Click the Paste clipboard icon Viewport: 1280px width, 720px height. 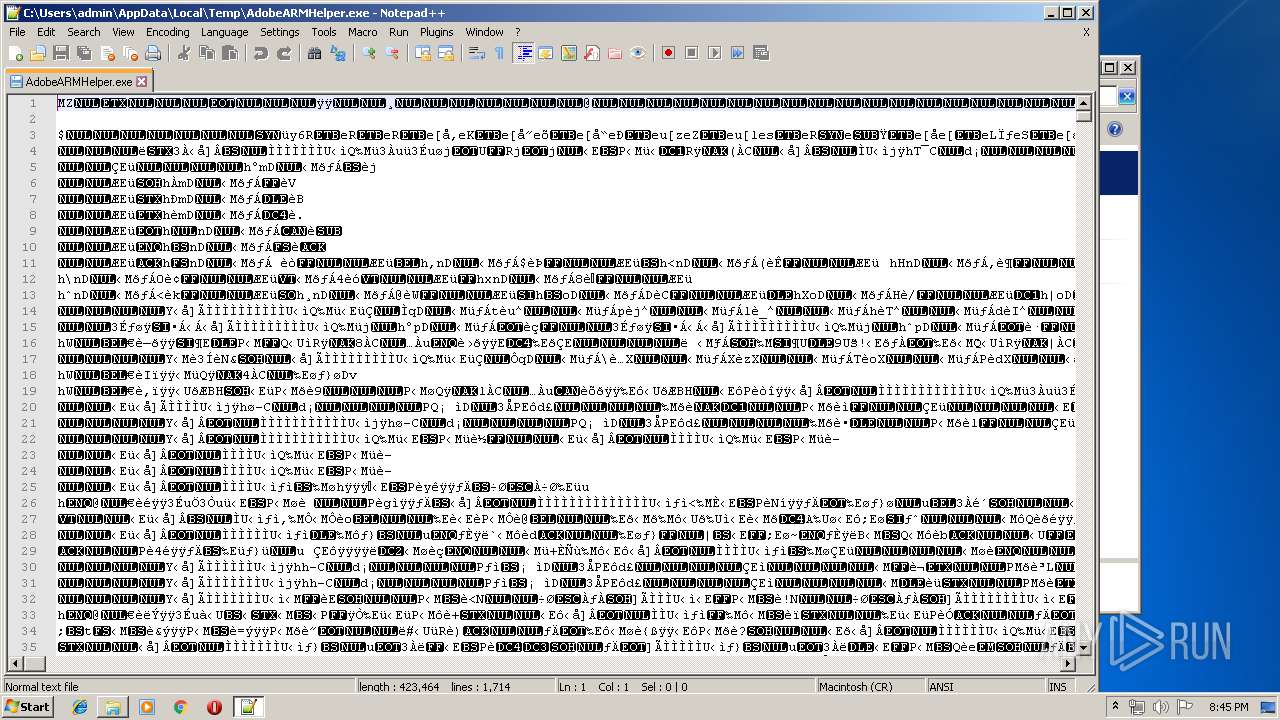[x=230, y=53]
